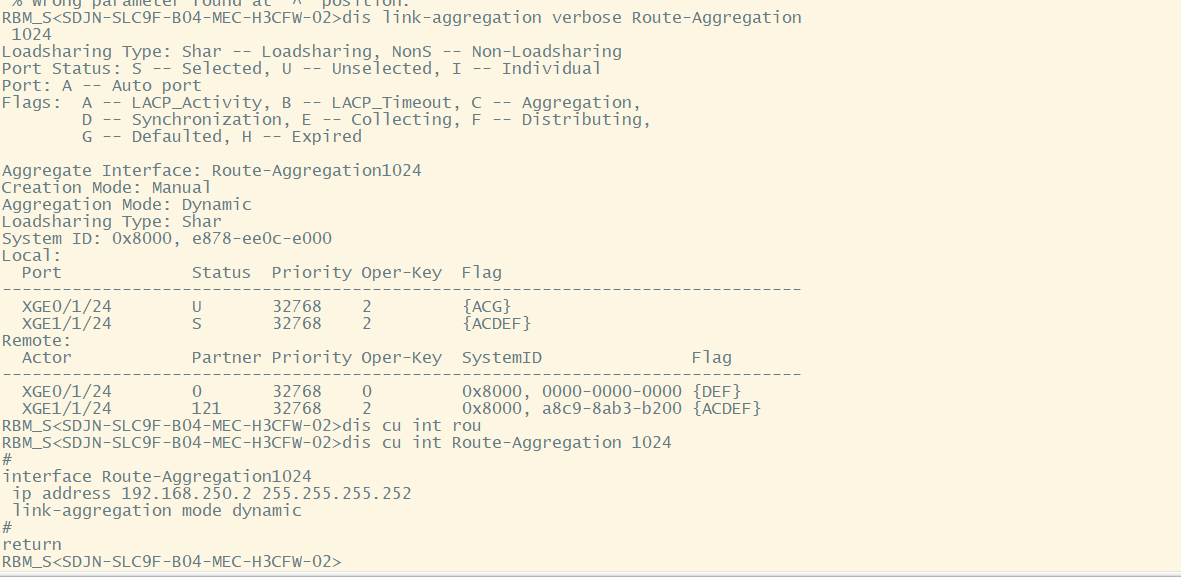1181x581 pixels.
Task: Click the "Aggregate Interface: Route-Aggregation1024" line
Action: (x=211, y=171)
